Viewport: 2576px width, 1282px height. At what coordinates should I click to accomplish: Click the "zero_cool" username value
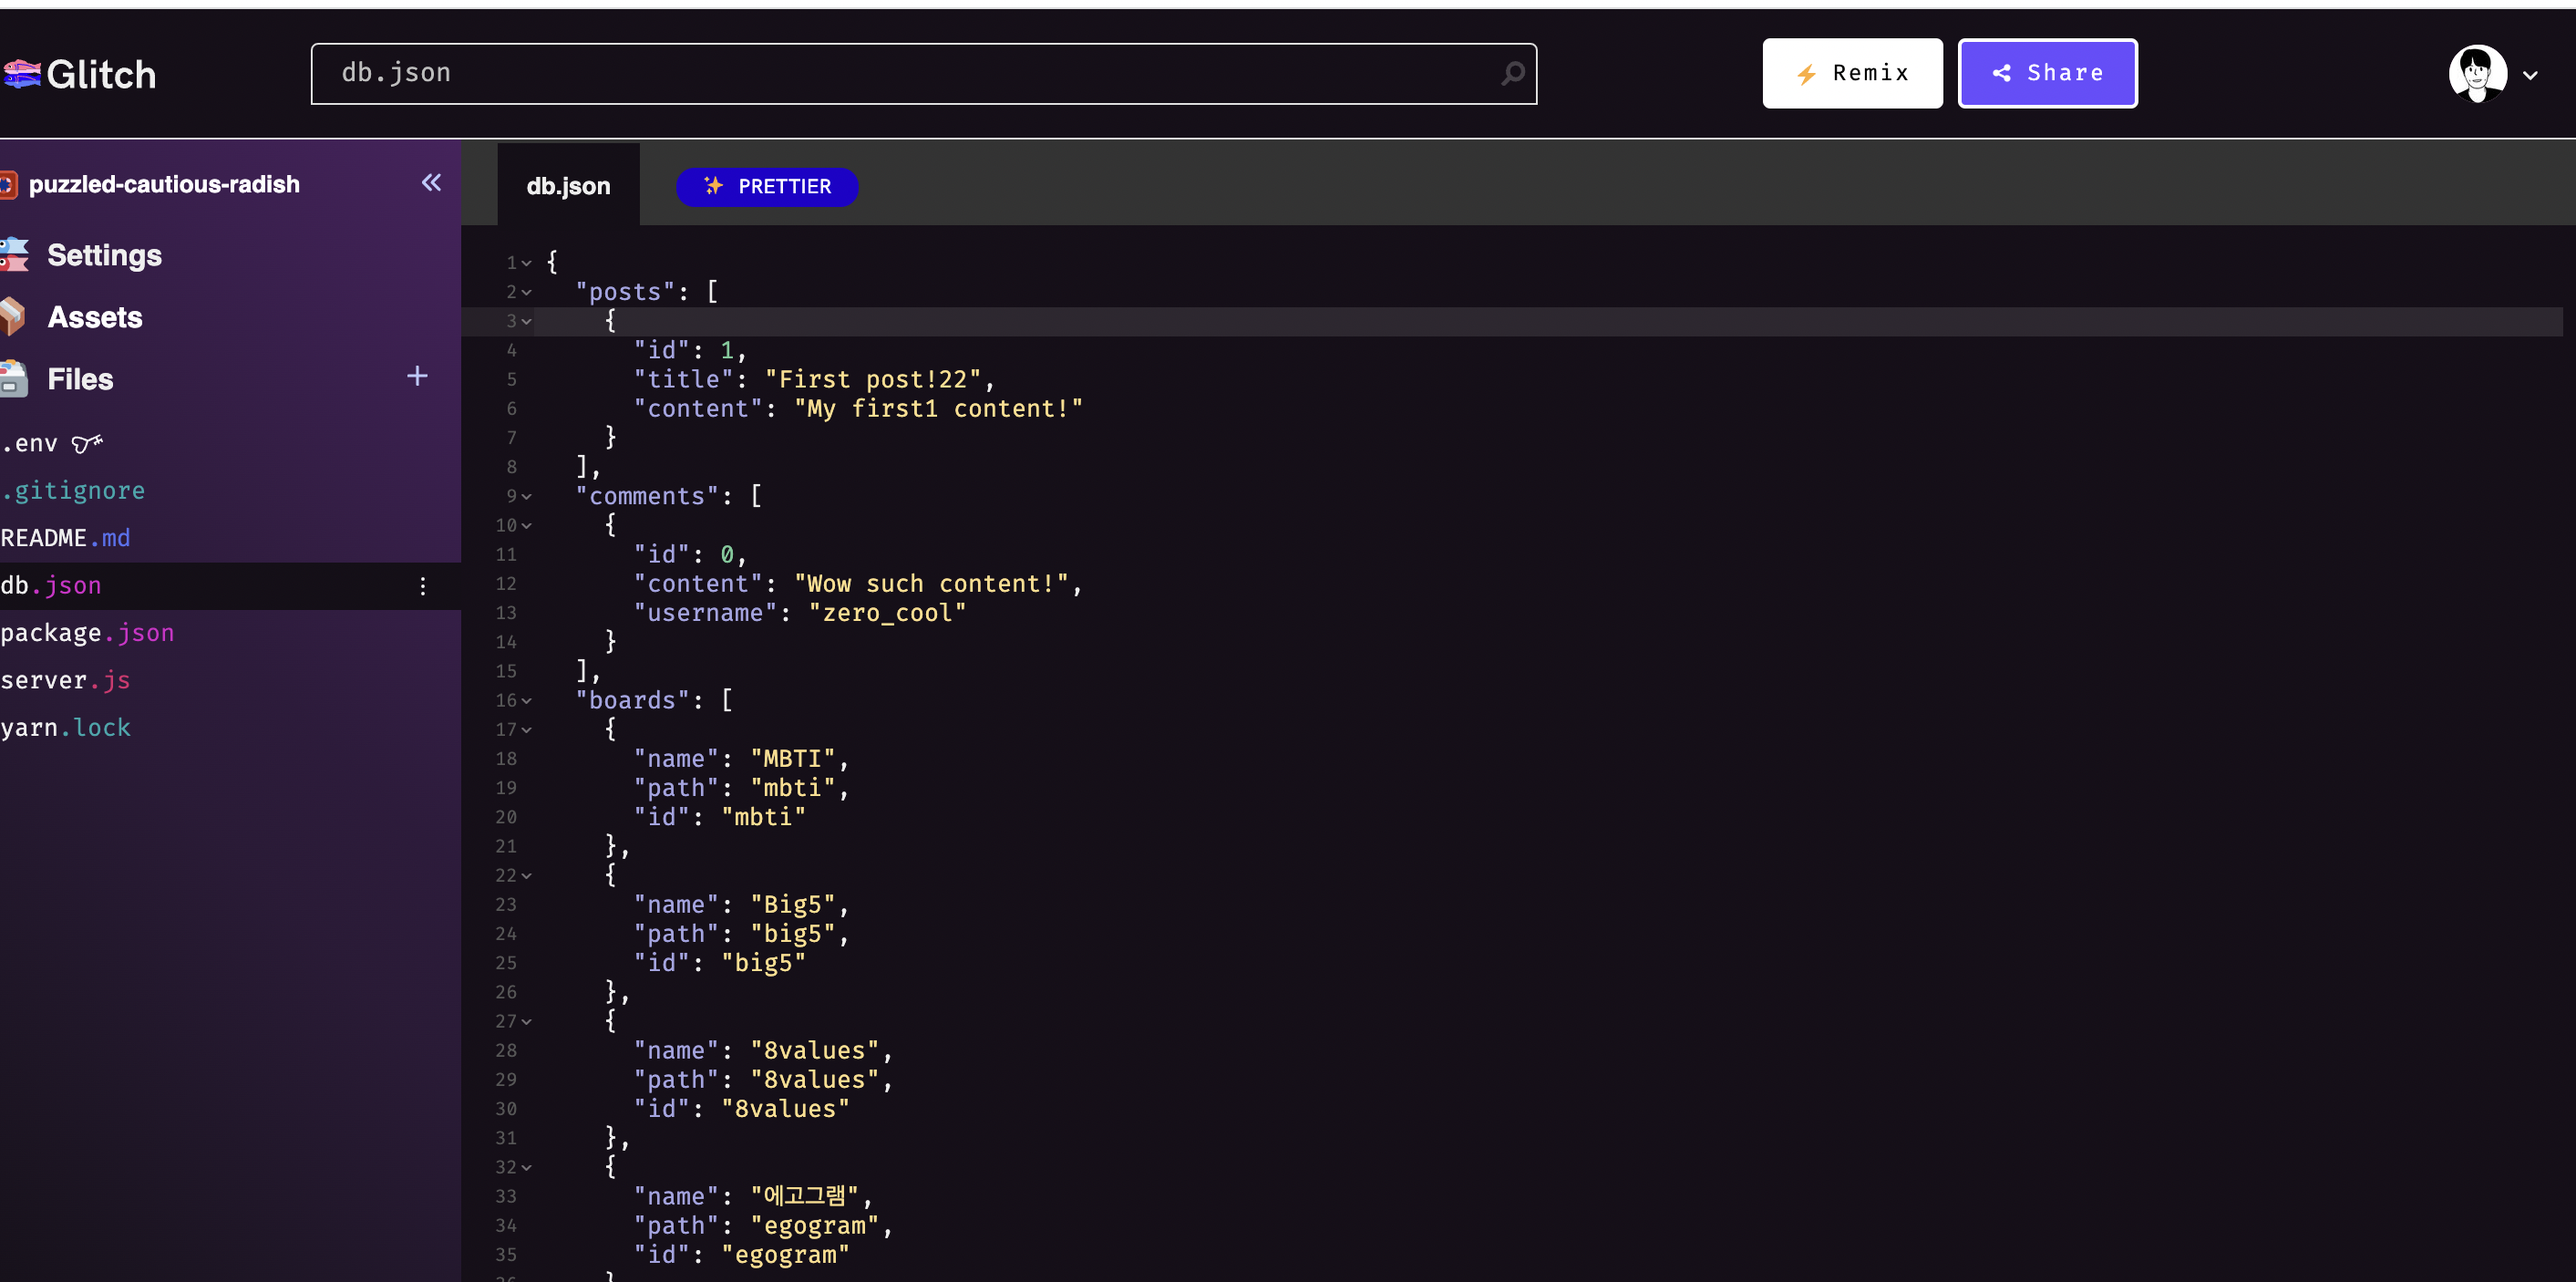click(887, 613)
